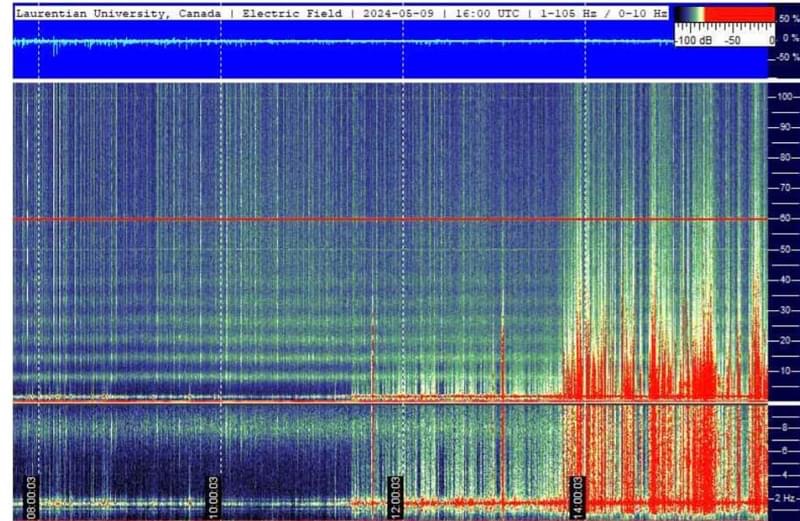
Task: Click the 50 % amplitude label at top
Action: 787,19
